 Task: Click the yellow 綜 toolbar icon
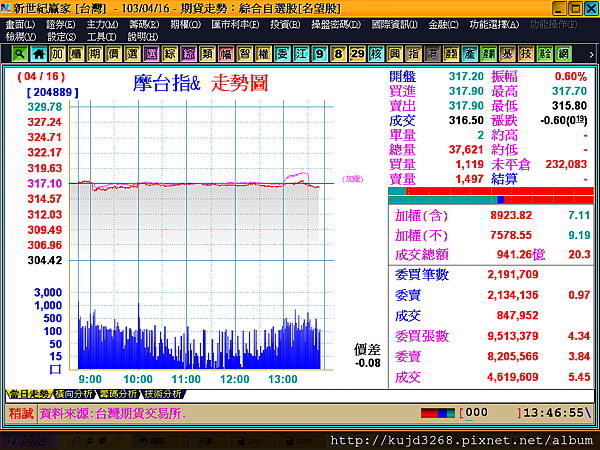point(170,54)
